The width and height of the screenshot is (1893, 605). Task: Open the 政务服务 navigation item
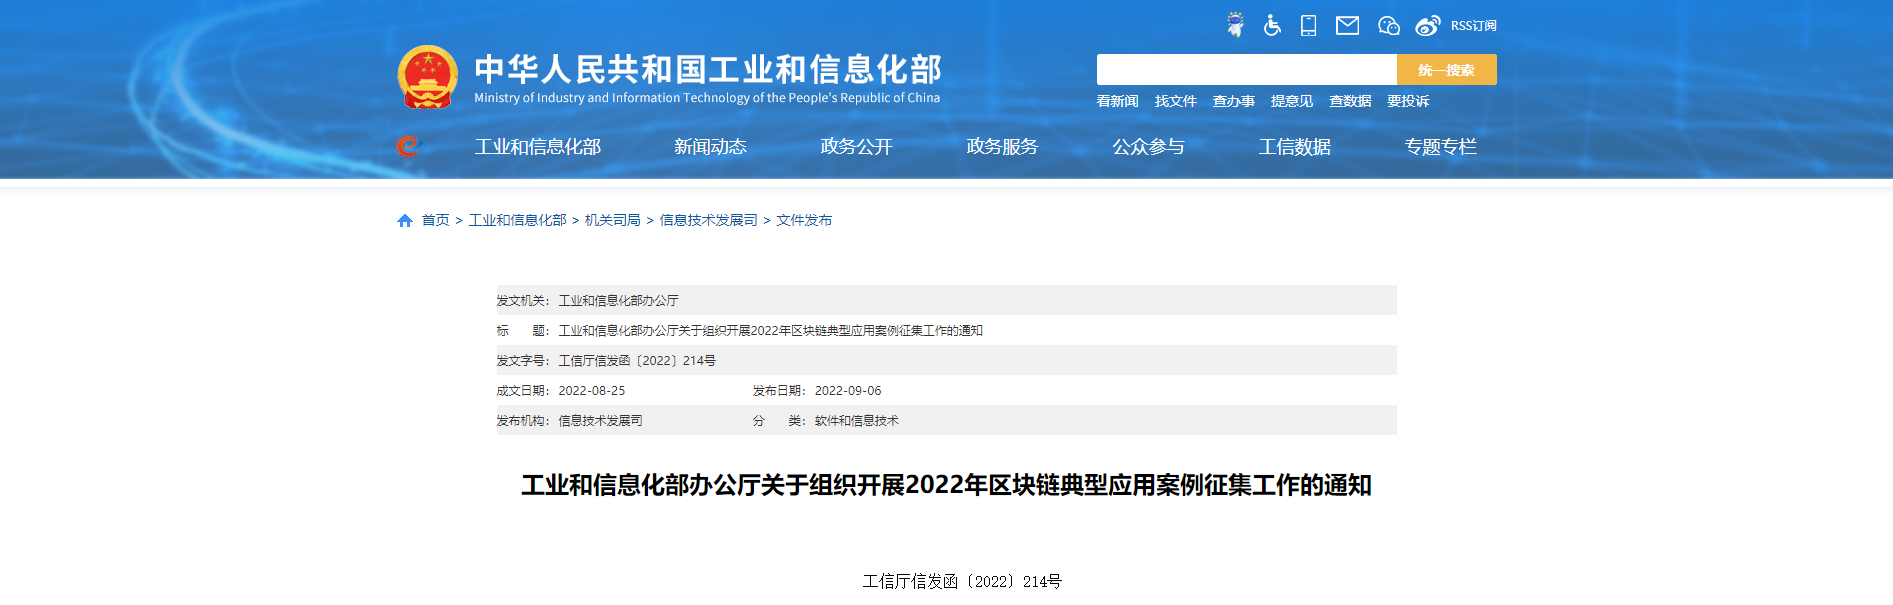[1002, 147]
